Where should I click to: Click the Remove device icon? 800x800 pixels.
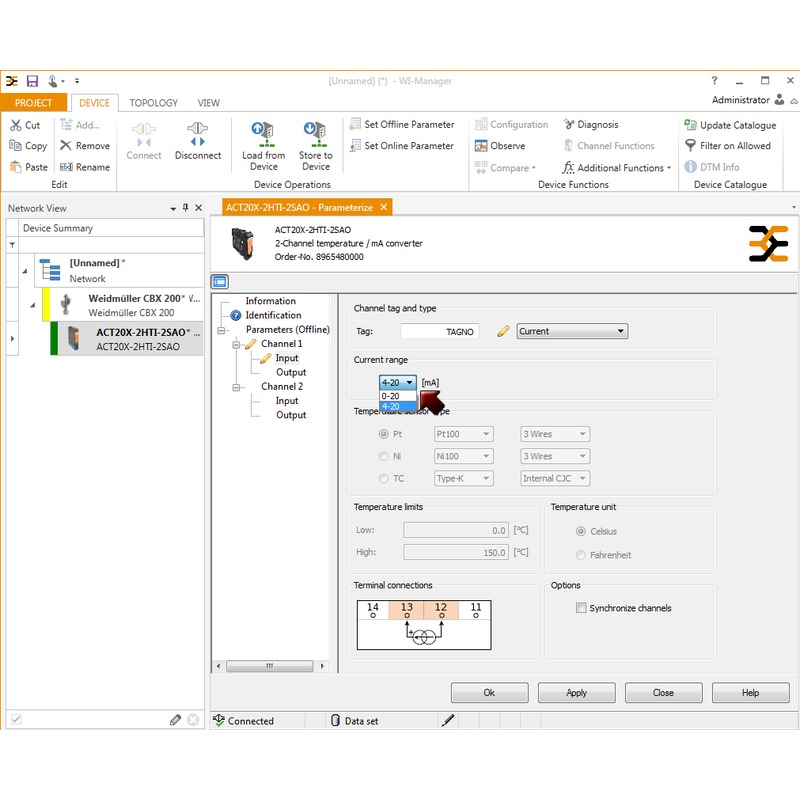click(65, 145)
